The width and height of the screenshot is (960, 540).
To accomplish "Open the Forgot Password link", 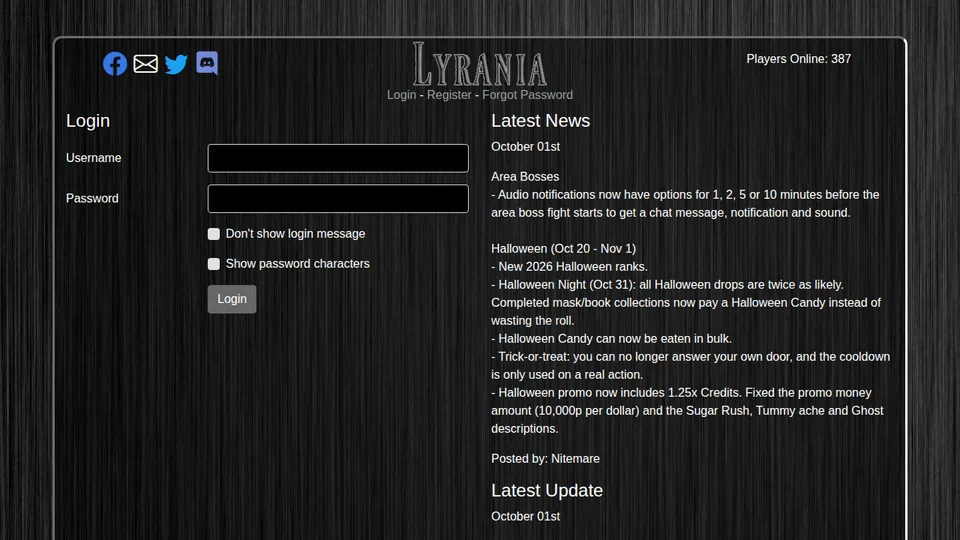I will click(x=527, y=95).
